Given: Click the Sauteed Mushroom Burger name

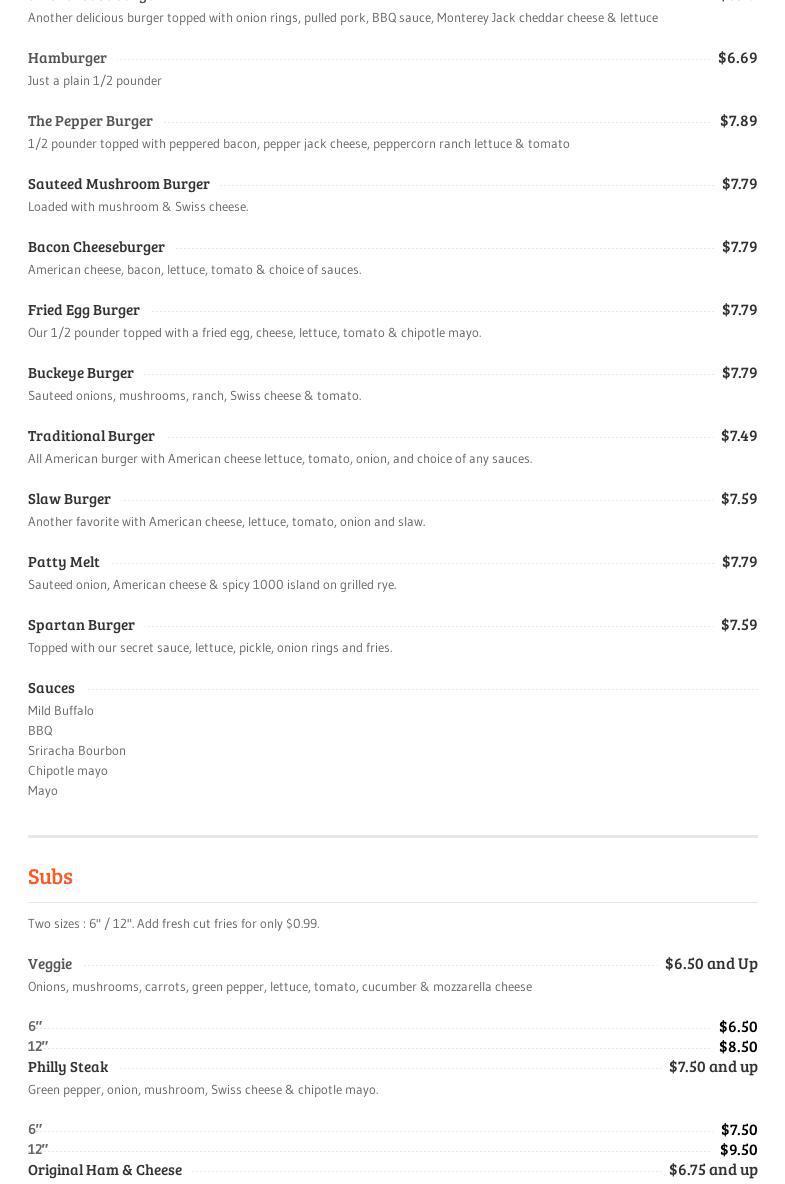Looking at the screenshot, I should coord(119,184).
